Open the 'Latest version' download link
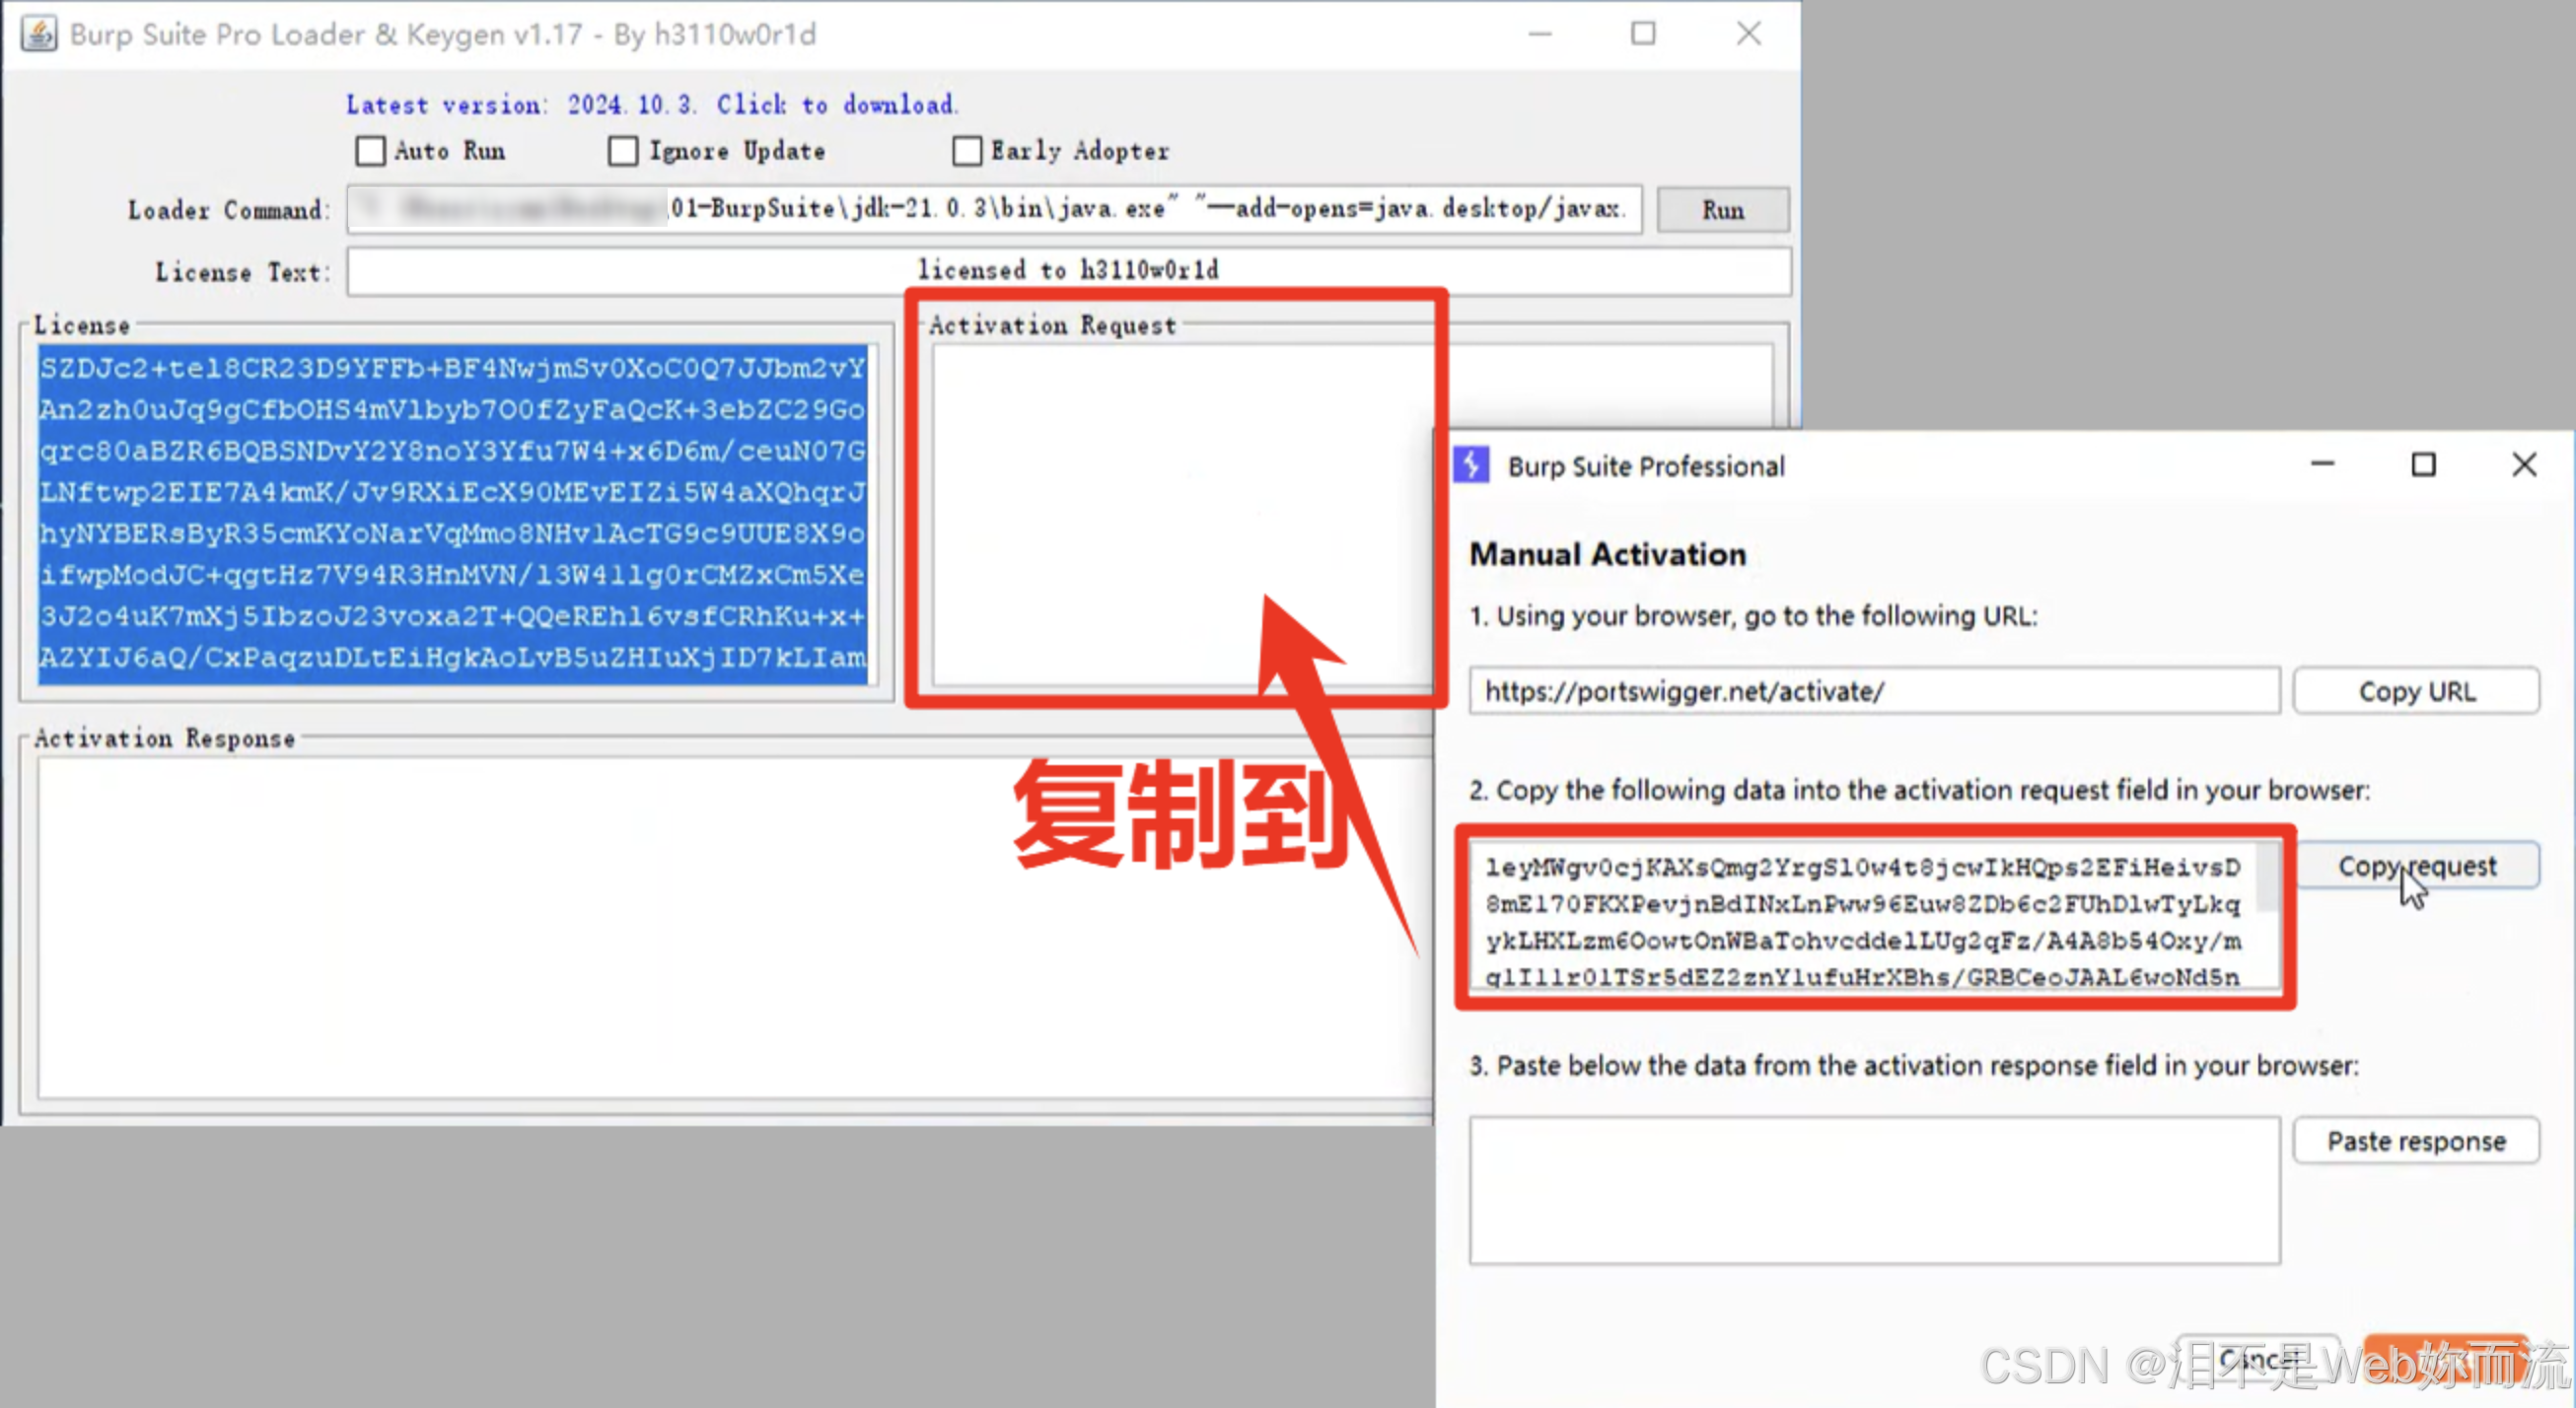2576x1408 pixels. point(652,104)
